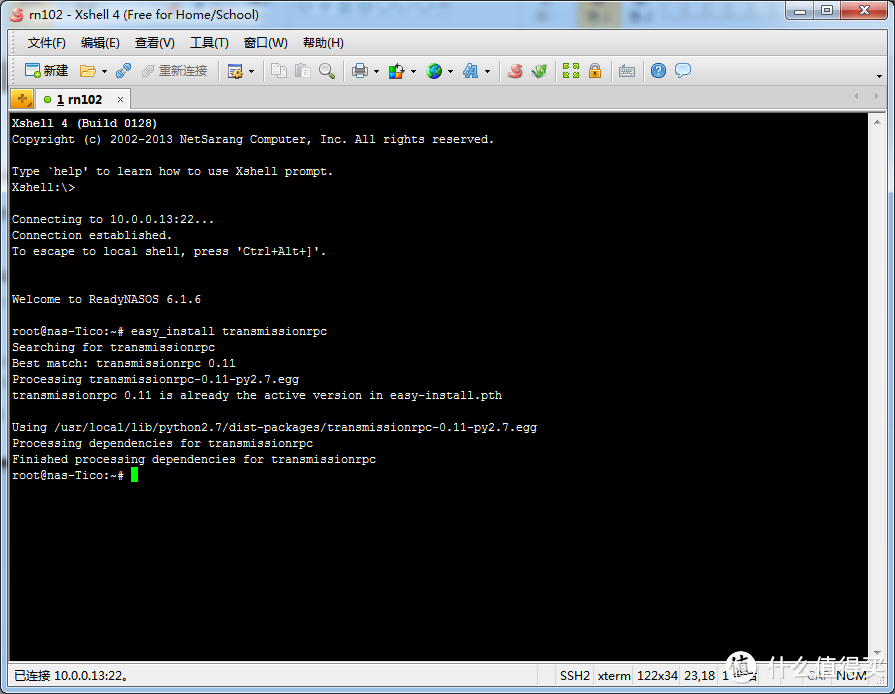The width and height of the screenshot is (895, 694).
Task: Click the color scheme icon
Action: click(396, 71)
